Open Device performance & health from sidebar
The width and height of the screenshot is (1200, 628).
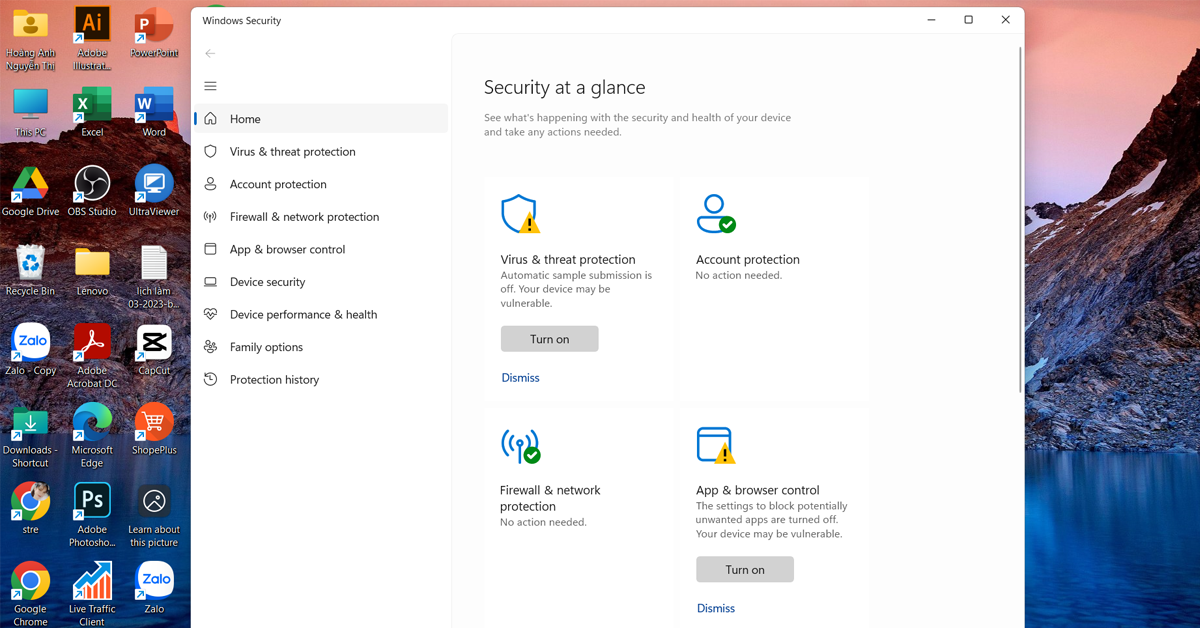point(303,314)
